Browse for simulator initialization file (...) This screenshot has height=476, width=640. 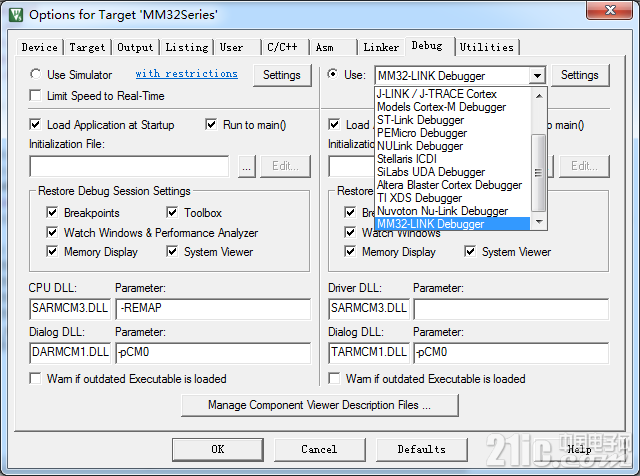[x=247, y=166]
